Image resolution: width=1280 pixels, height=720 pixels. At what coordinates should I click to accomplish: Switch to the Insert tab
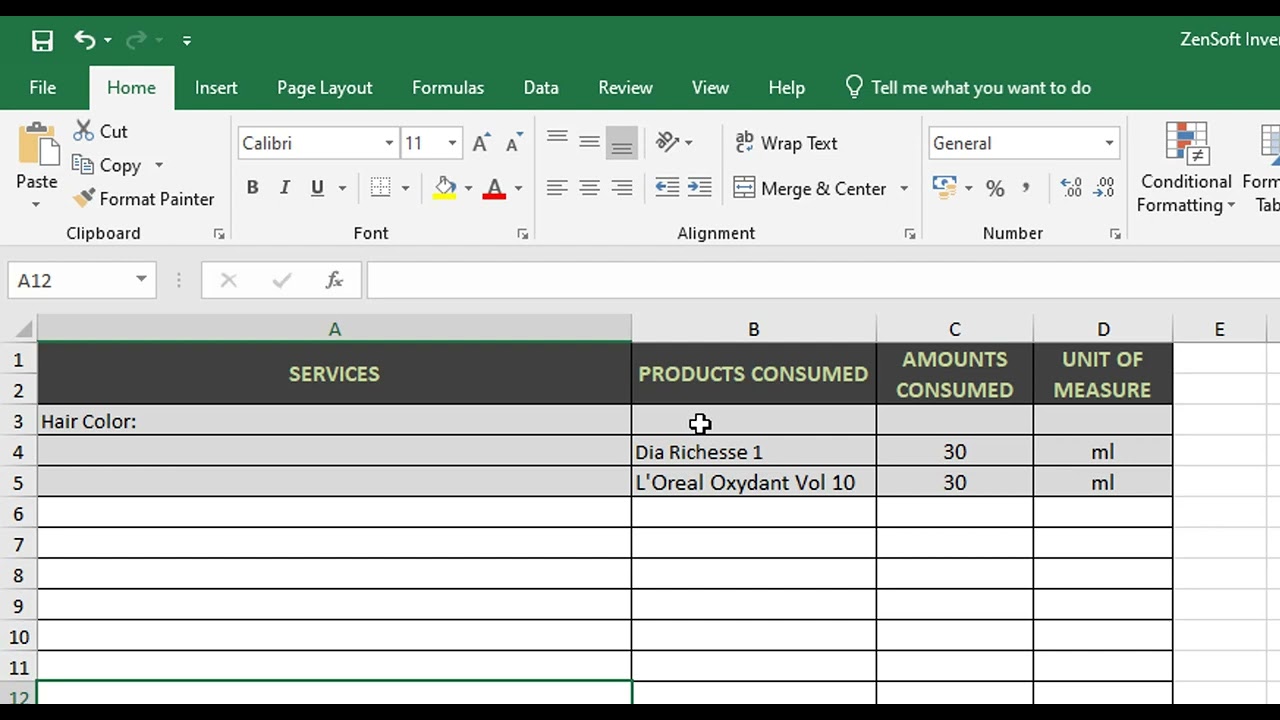[216, 88]
